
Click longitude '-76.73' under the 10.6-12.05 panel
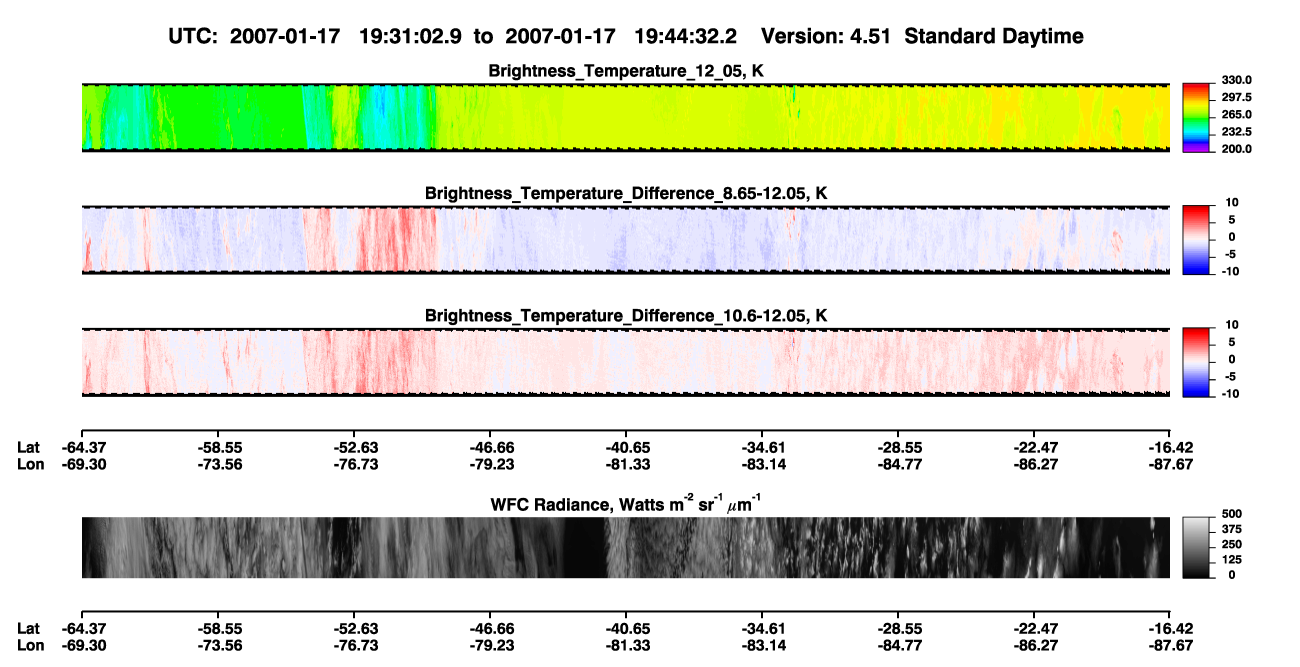(354, 463)
